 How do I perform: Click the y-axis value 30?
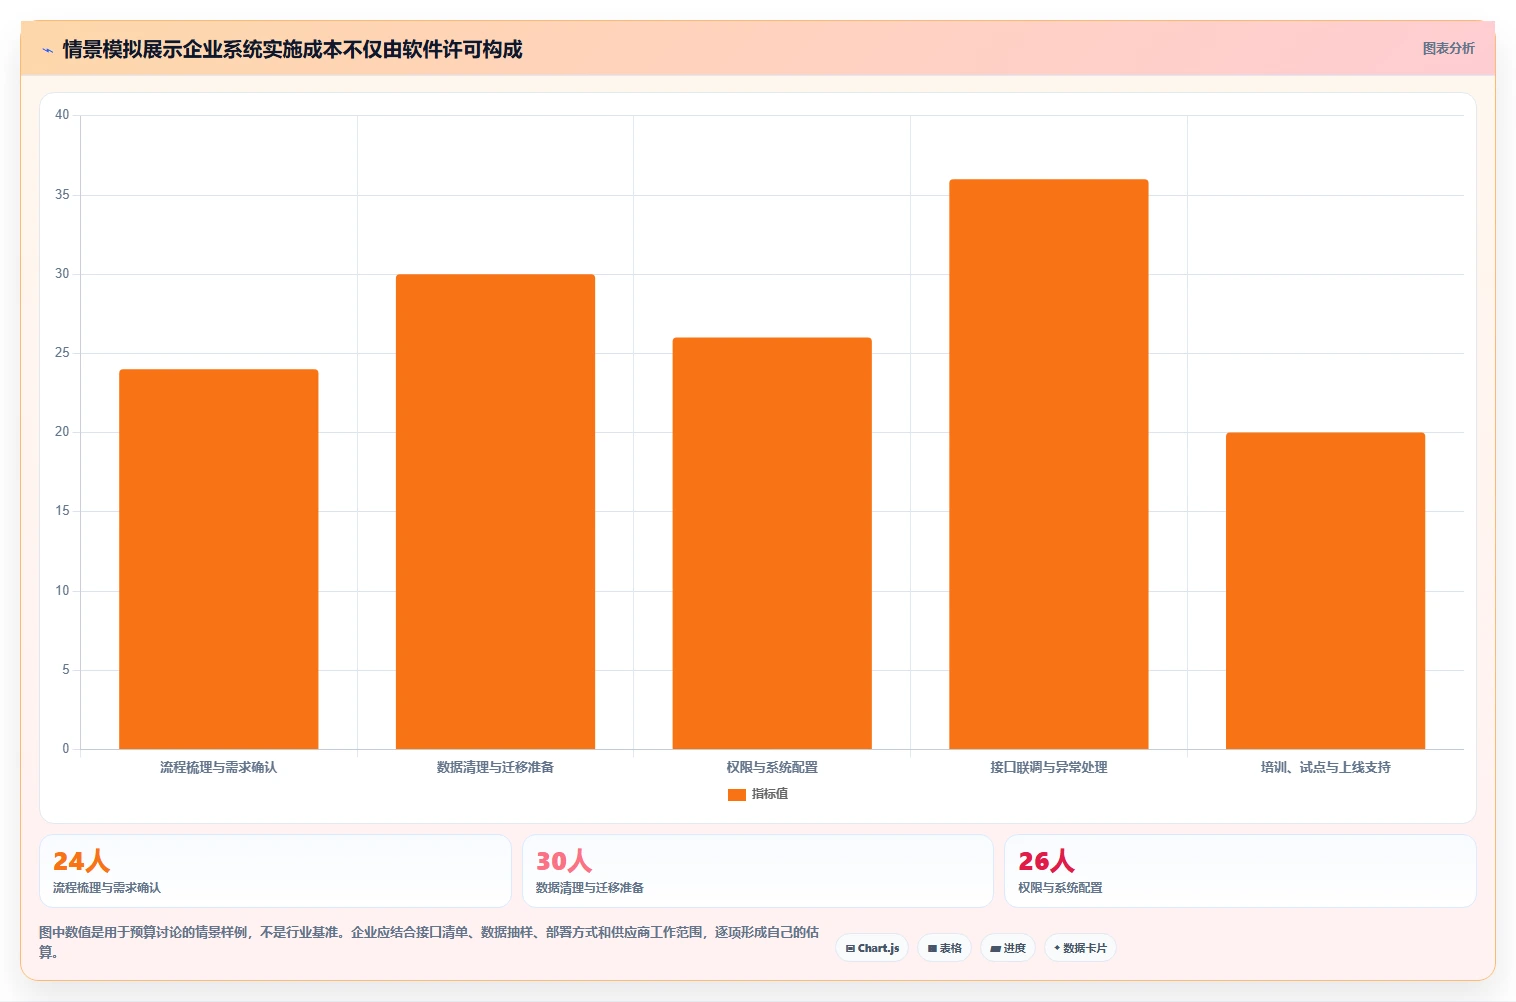point(62,273)
